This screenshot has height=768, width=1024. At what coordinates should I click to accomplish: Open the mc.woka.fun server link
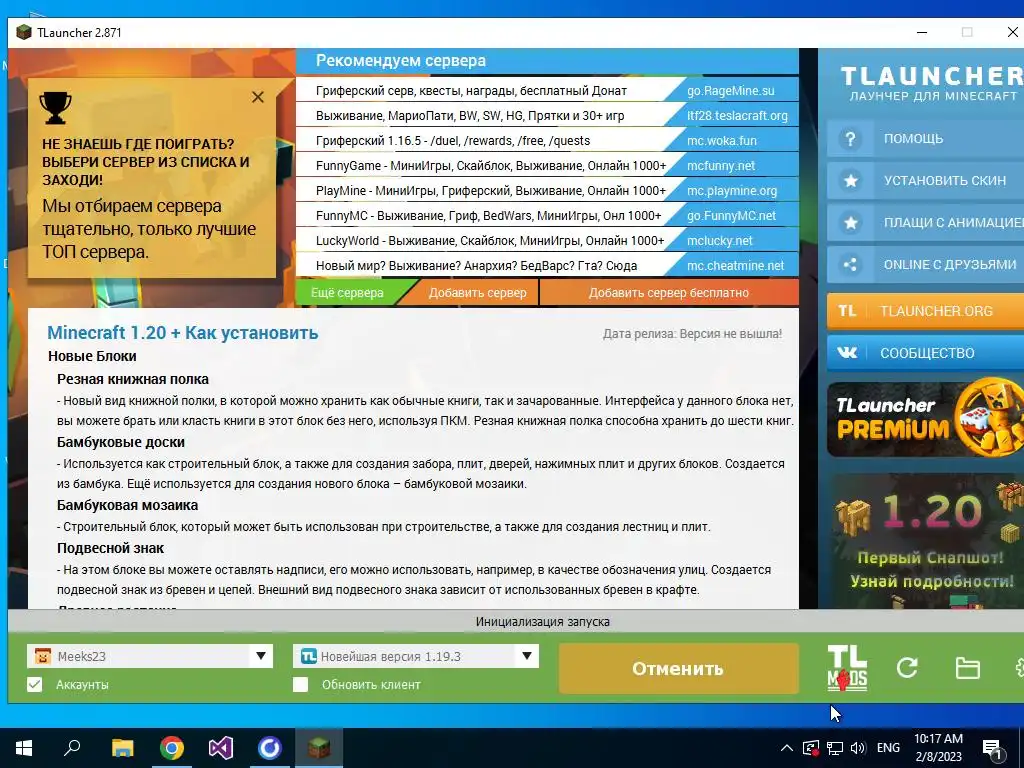[x=722, y=140]
